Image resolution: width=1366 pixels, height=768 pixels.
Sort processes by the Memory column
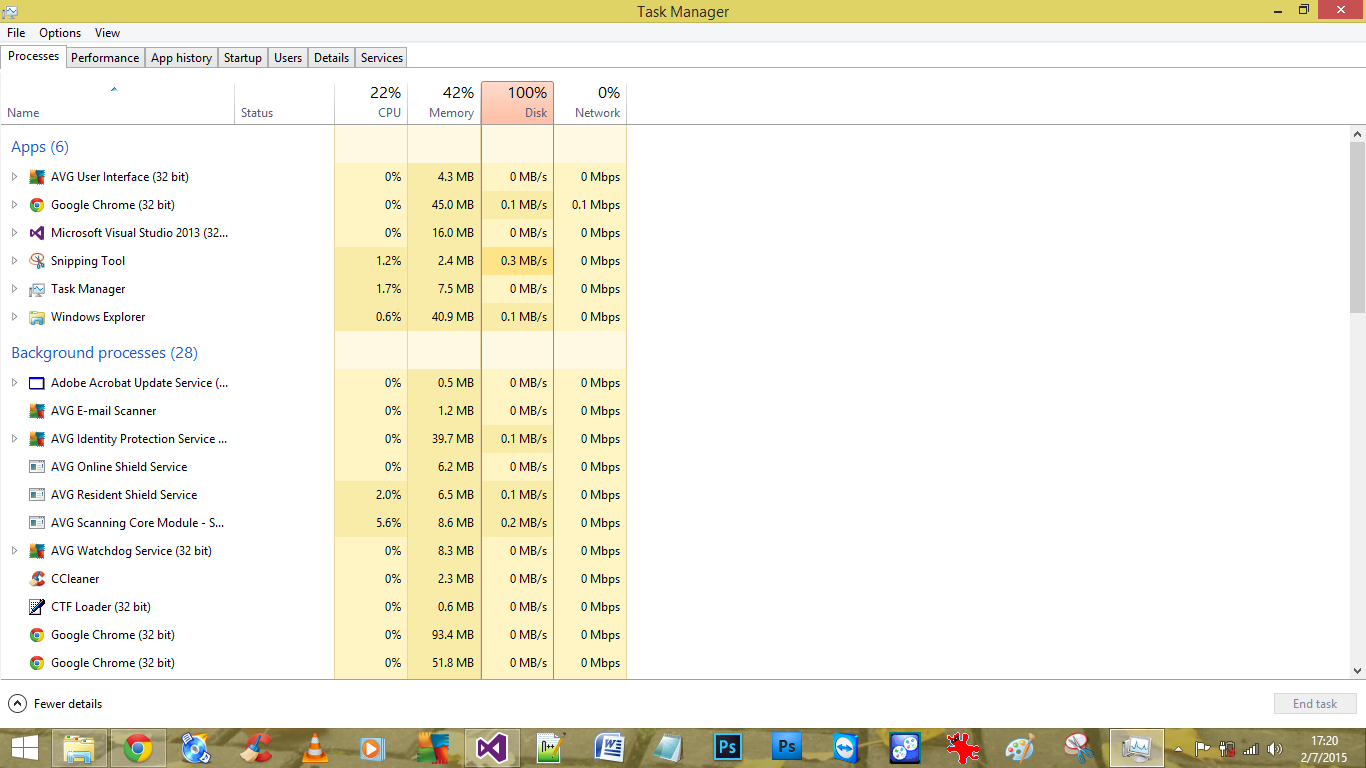(x=444, y=103)
